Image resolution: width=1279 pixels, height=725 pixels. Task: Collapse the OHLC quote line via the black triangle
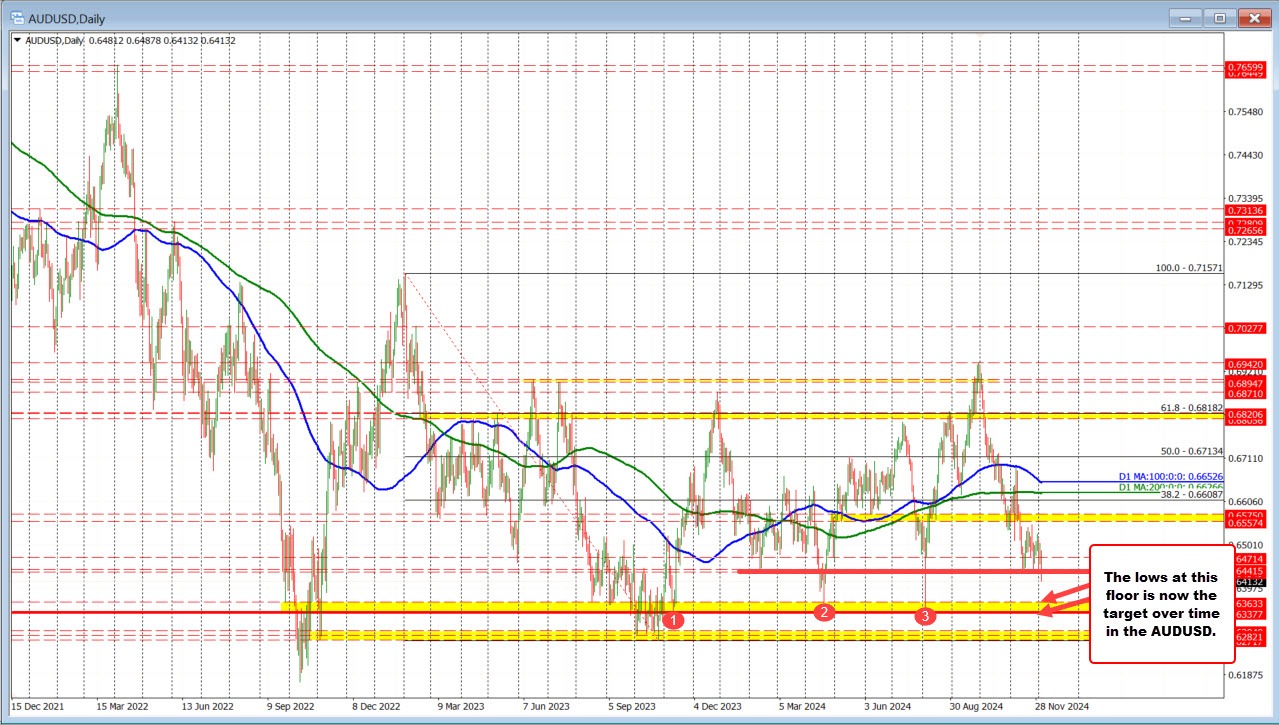pos(18,40)
